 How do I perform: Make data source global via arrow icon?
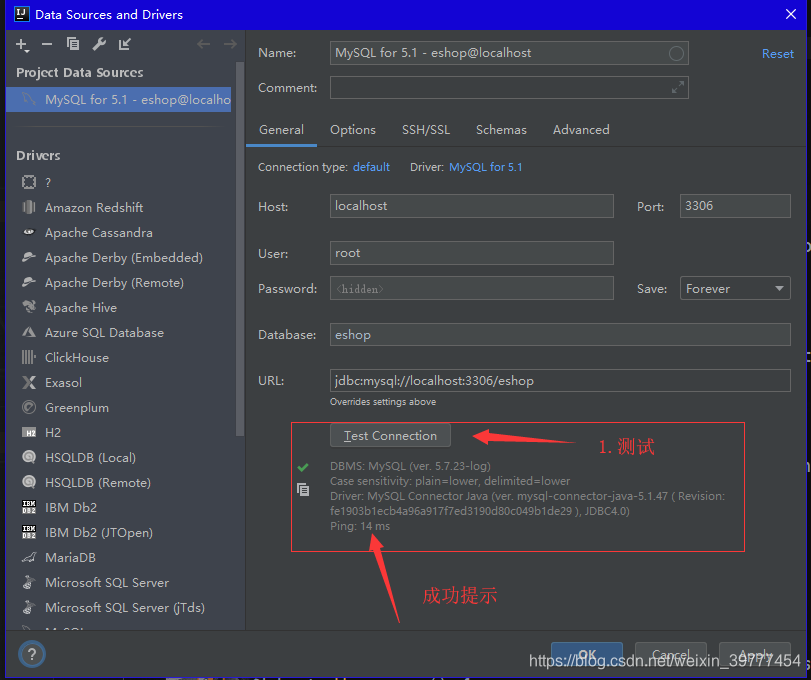125,44
